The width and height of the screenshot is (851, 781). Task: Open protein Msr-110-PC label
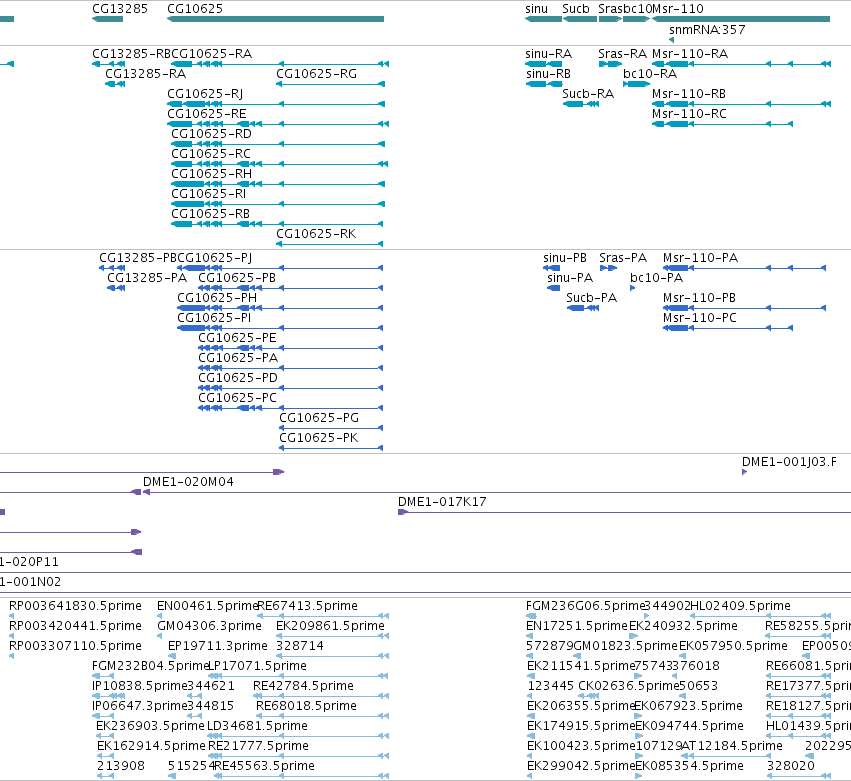point(700,318)
